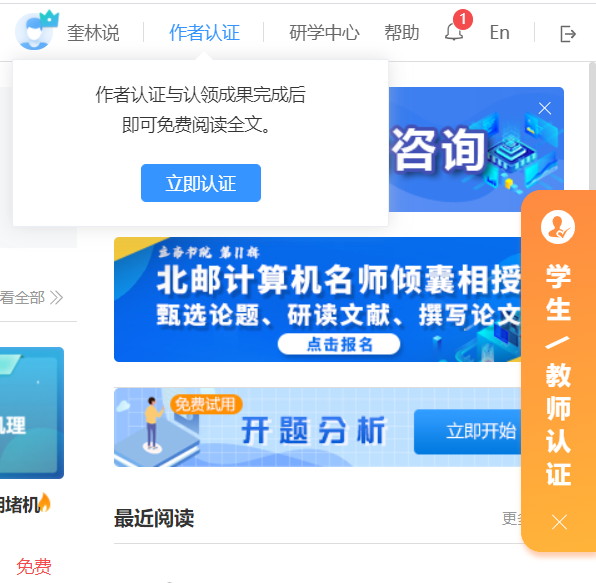Click 点击报名 on the course banner

339,344
